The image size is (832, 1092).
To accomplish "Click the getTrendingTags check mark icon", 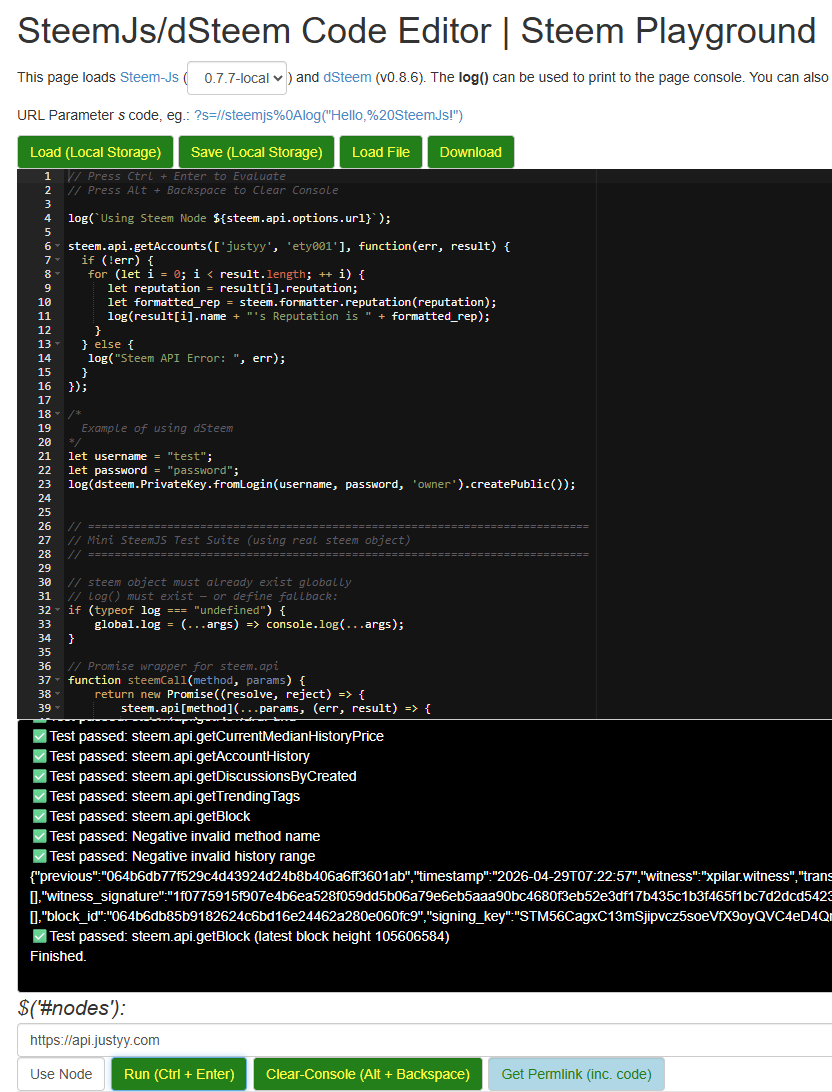I will click(39, 796).
